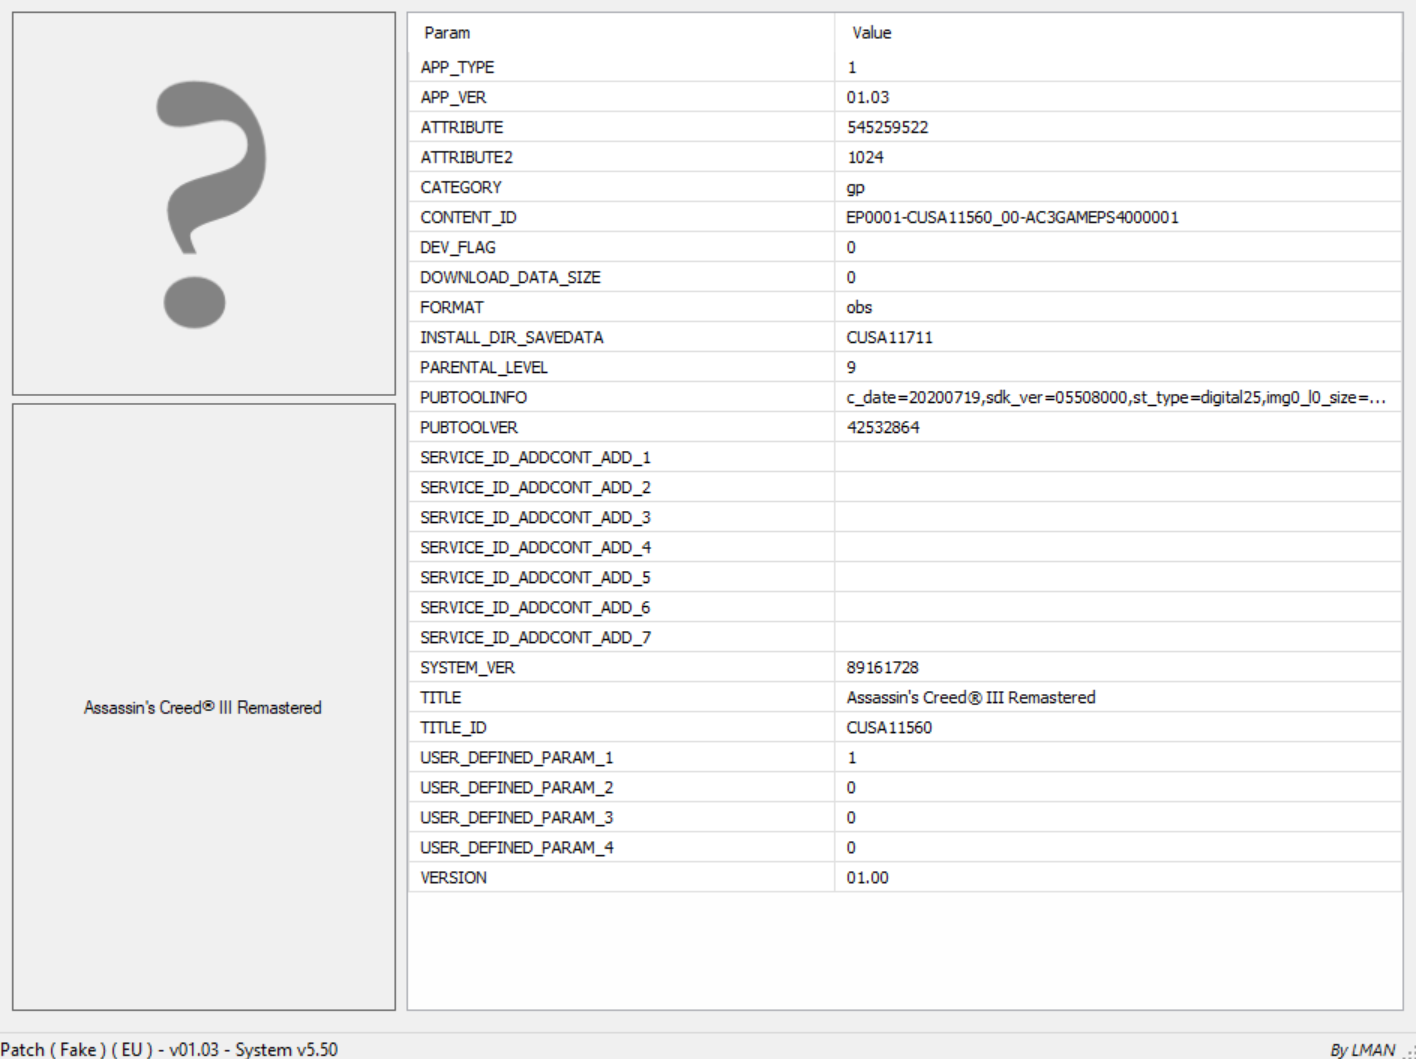Click the Value column header
The image size is (1416, 1059).
tap(871, 33)
